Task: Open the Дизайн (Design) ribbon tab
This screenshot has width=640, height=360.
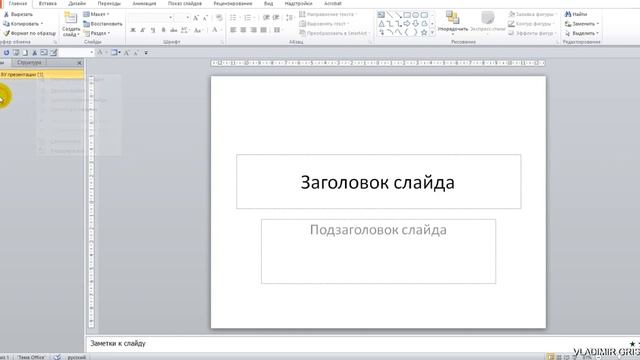Action: tap(77, 4)
